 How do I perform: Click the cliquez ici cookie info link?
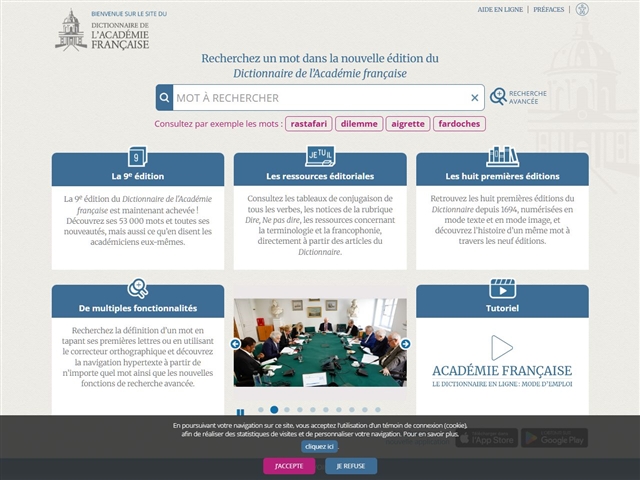[x=320, y=447]
